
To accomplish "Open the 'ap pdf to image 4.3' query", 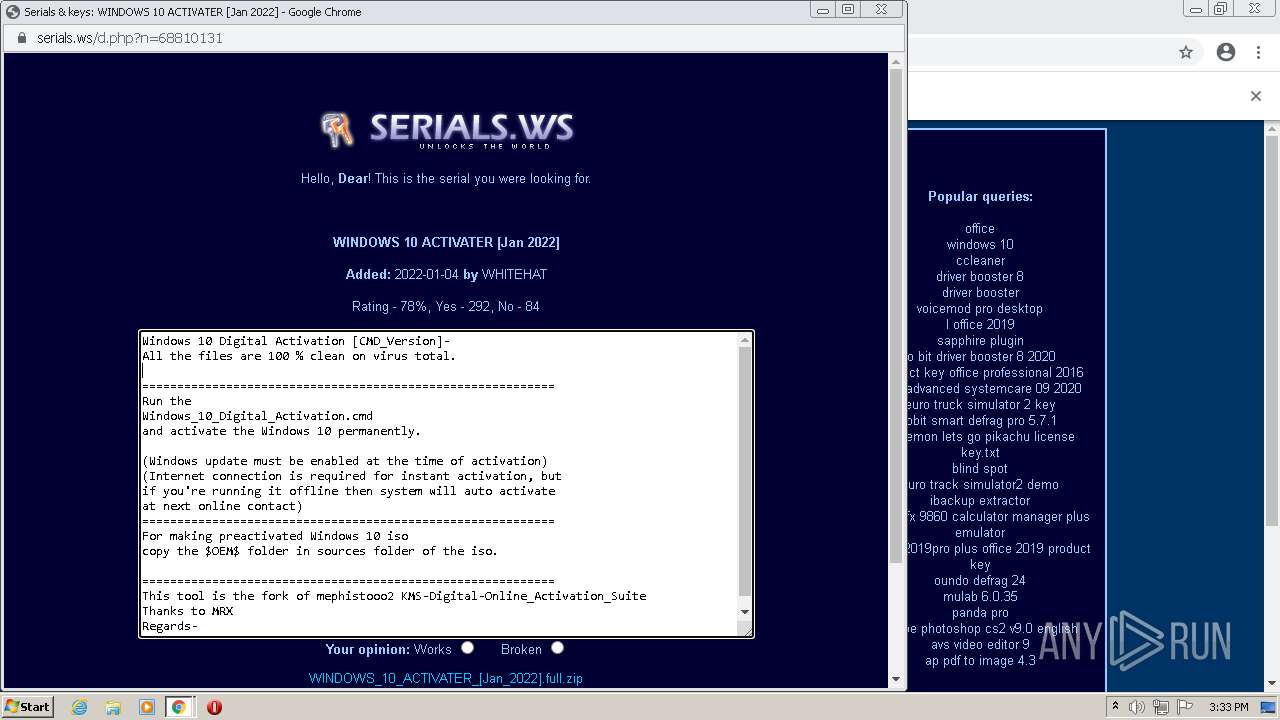I will 980,660.
